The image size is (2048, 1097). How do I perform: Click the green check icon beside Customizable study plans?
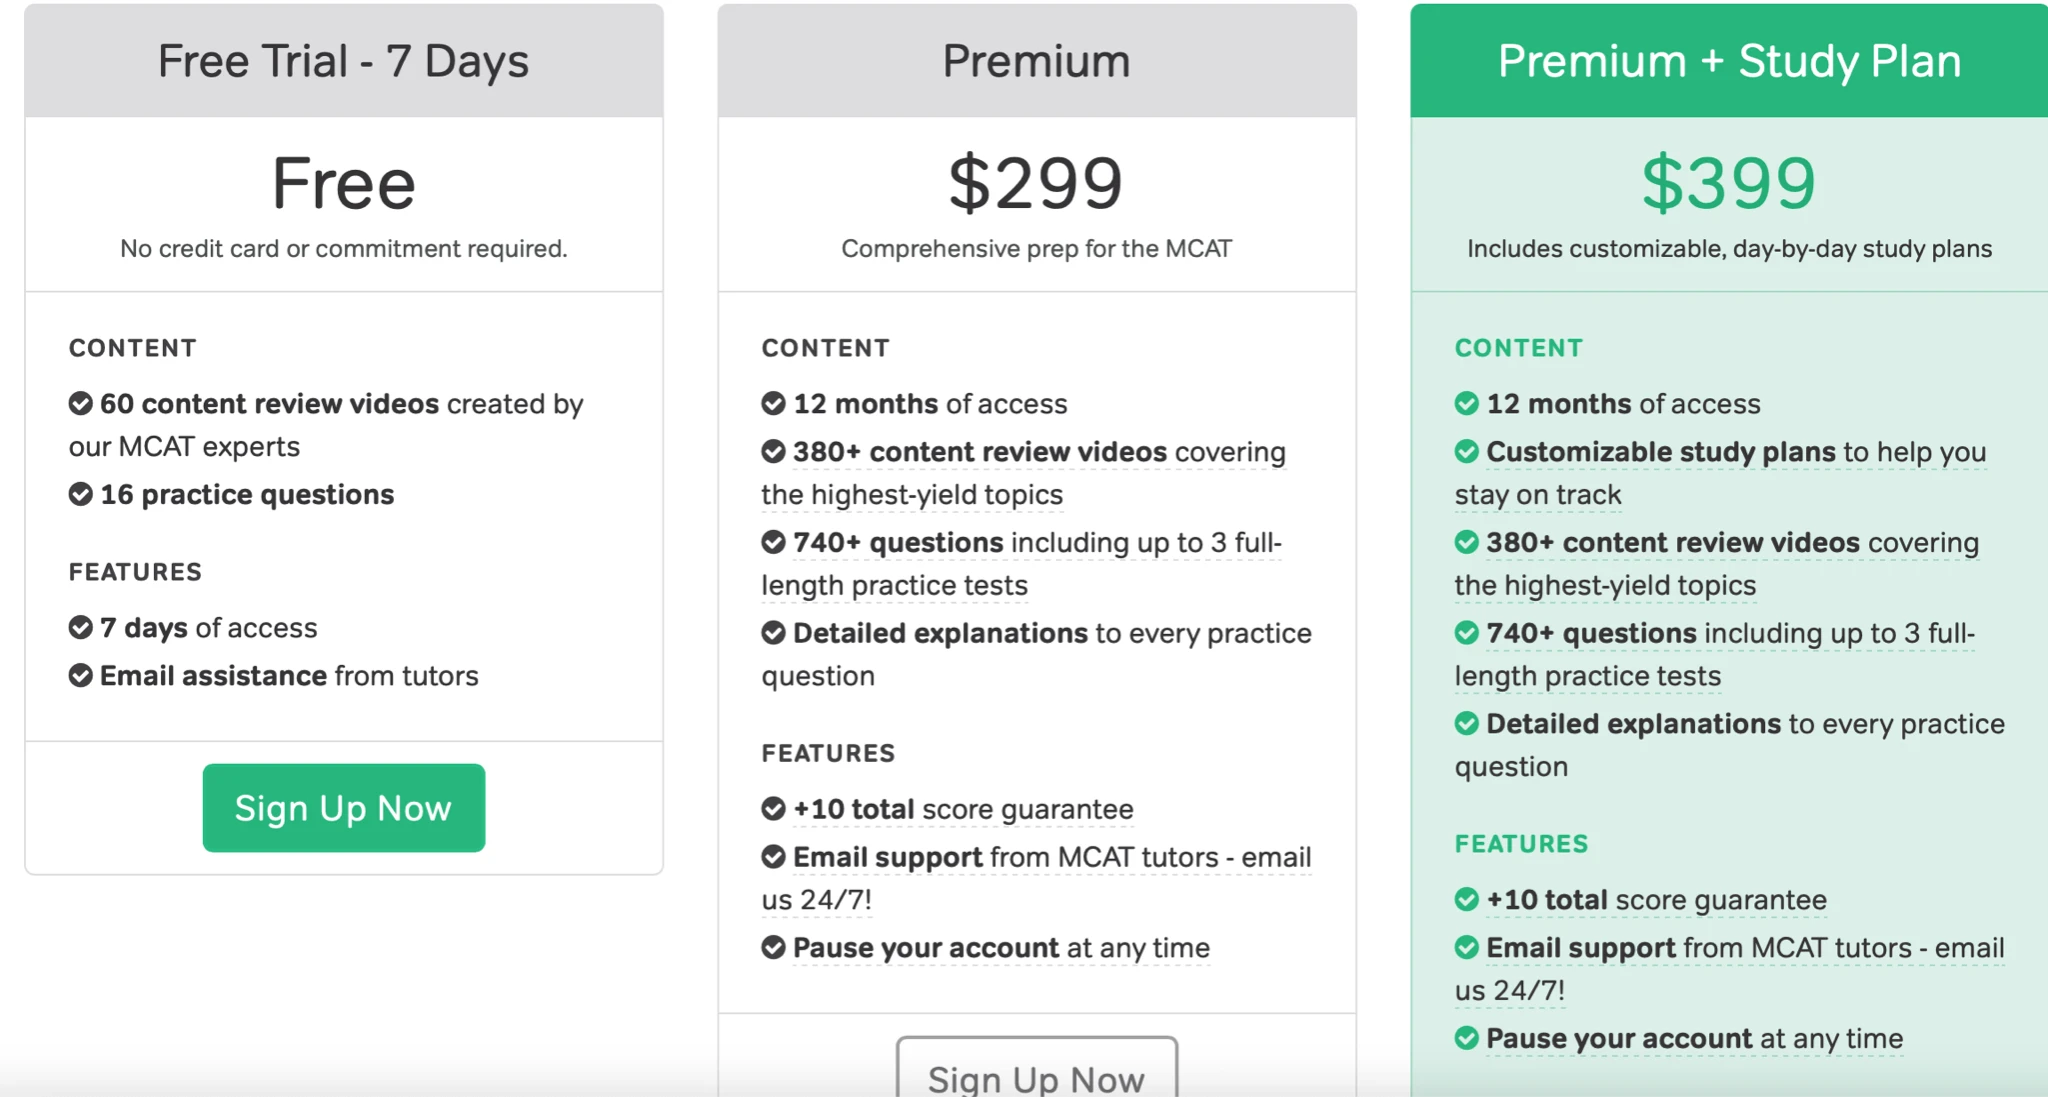click(x=1466, y=451)
